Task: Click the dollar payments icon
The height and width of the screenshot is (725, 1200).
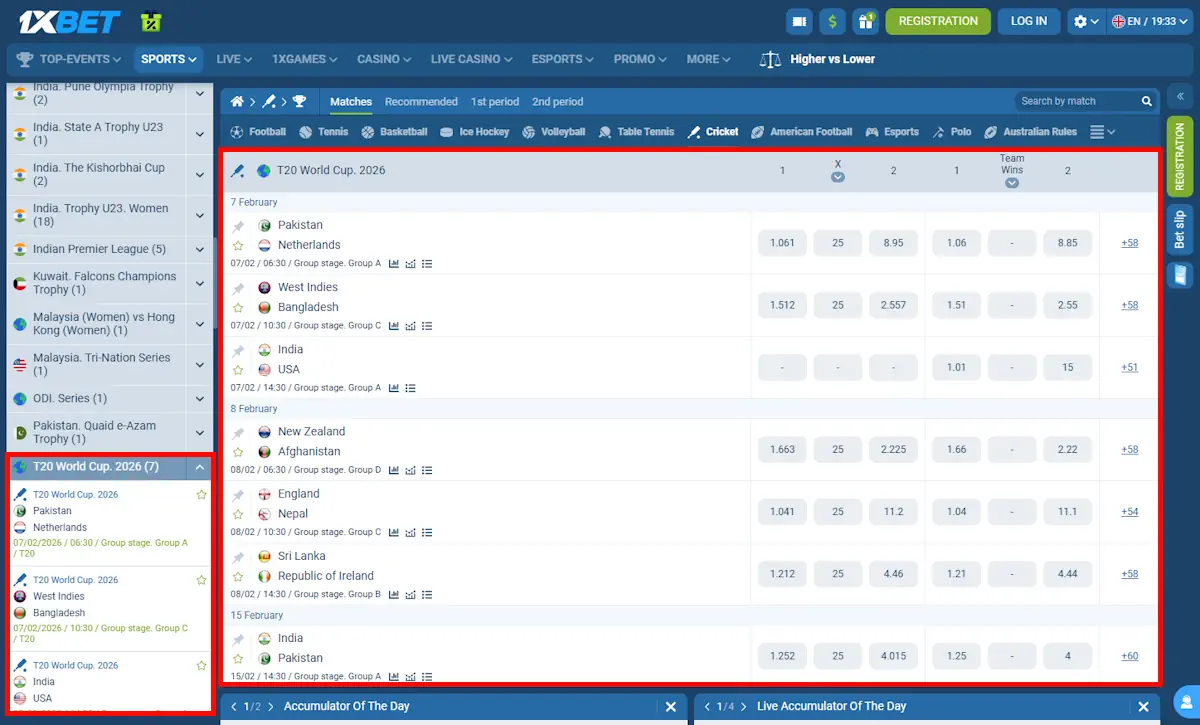Action: 832,20
